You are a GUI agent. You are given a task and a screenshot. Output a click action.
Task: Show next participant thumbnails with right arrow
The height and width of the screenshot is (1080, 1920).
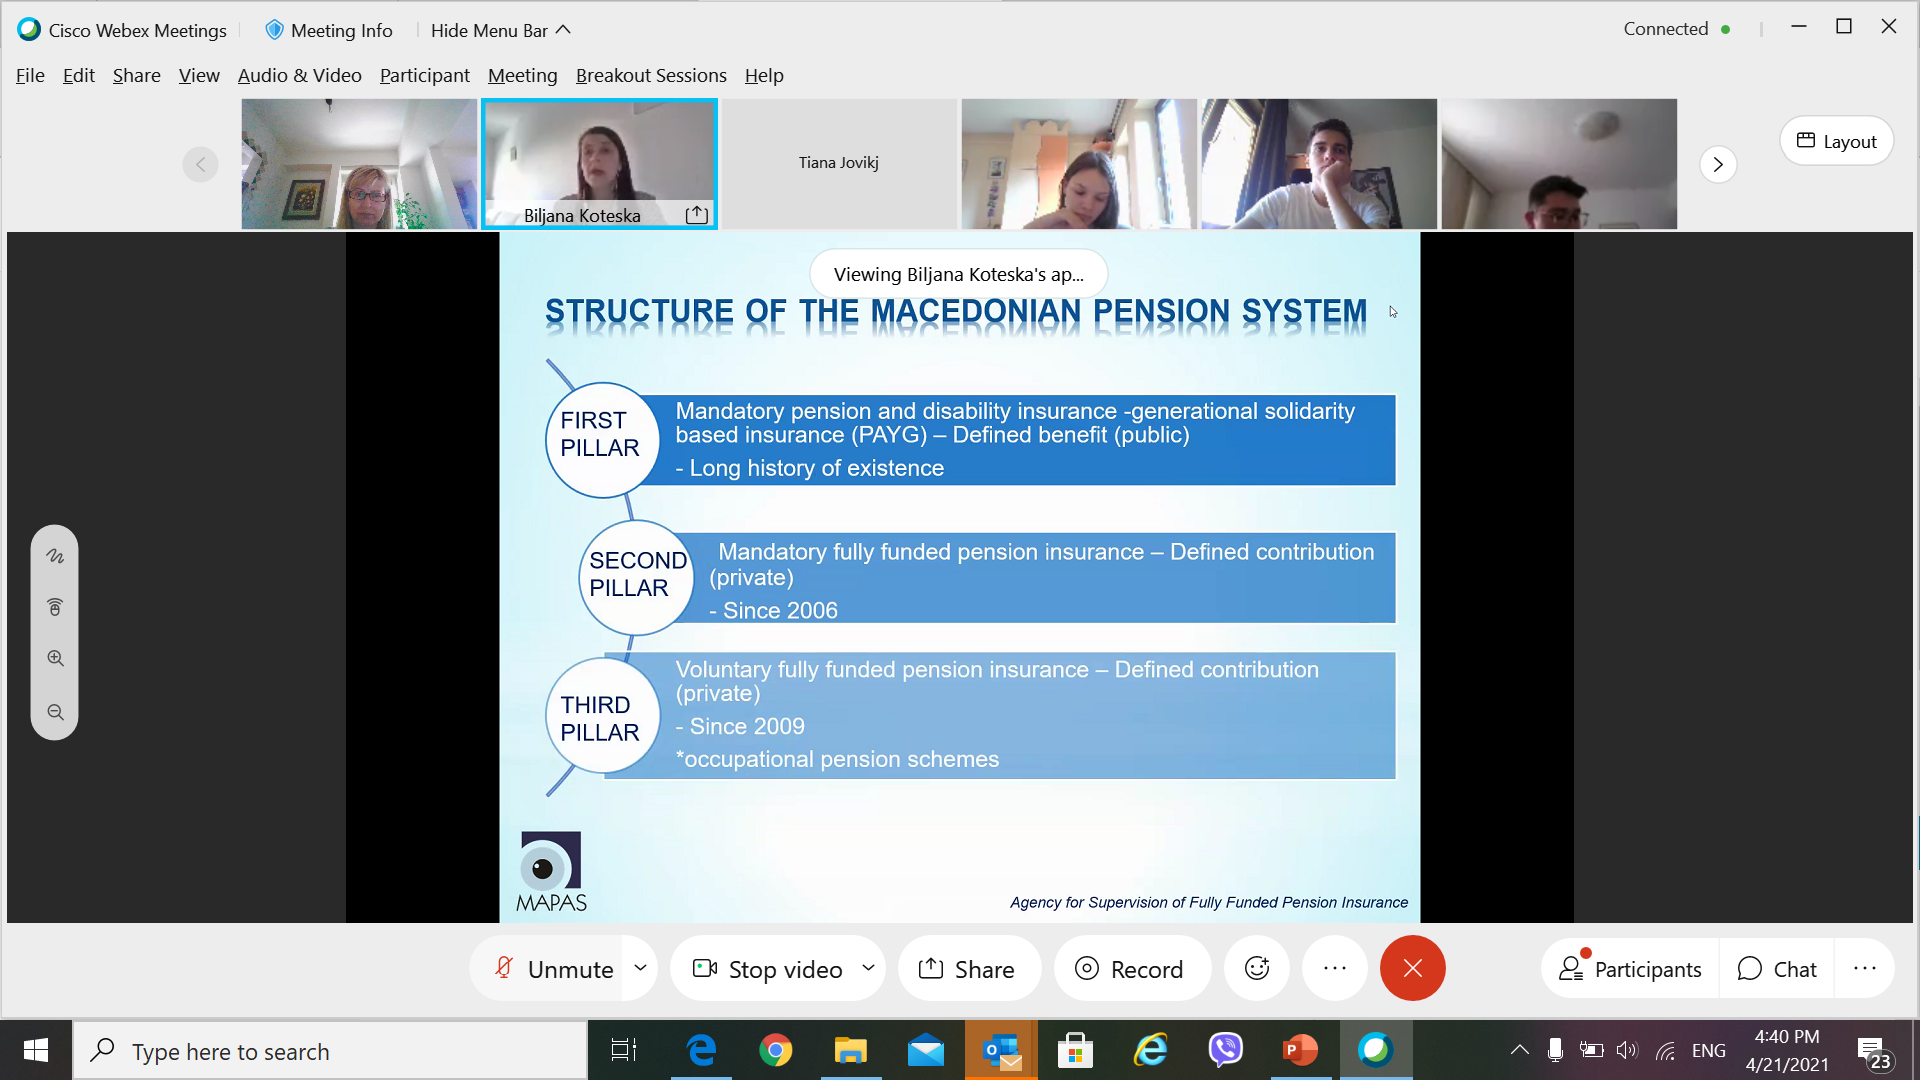pyautogui.click(x=1717, y=164)
